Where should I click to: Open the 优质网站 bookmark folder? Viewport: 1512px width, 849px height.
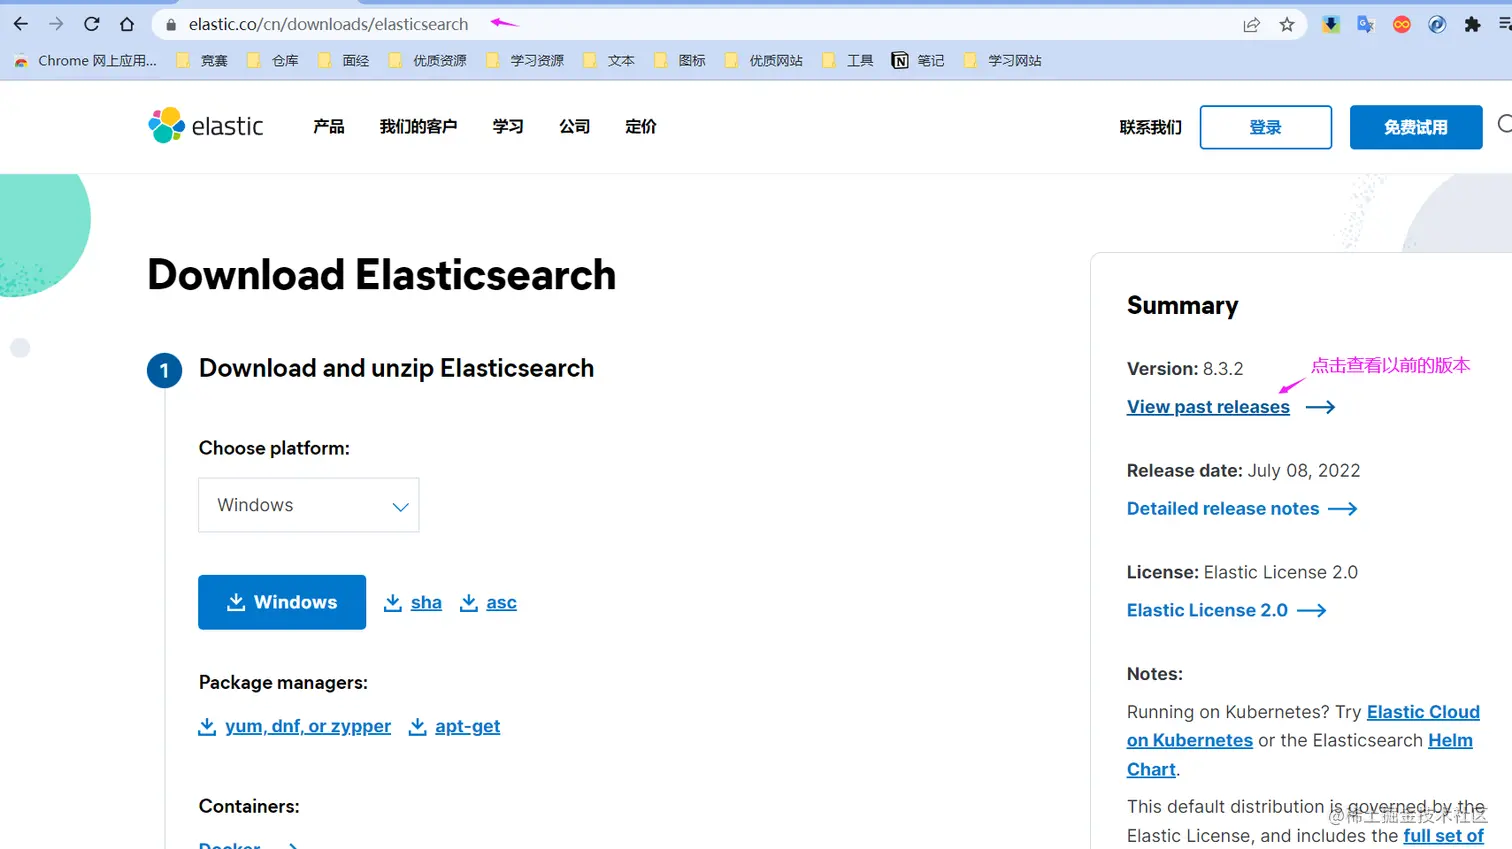[x=764, y=61]
